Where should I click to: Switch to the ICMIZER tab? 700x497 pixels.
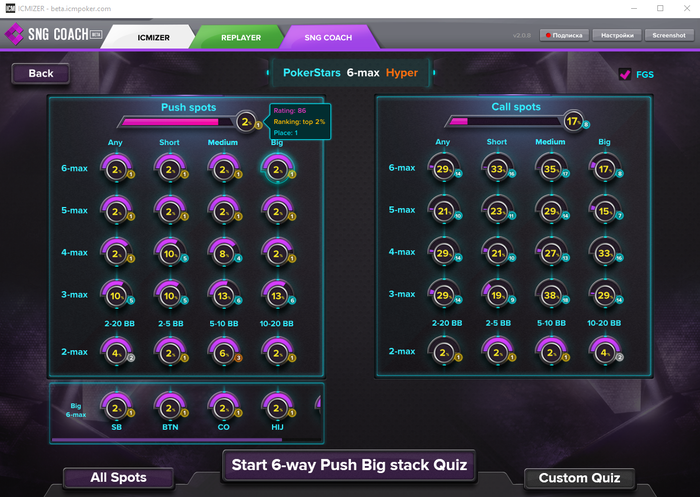(x=153, y=38)
